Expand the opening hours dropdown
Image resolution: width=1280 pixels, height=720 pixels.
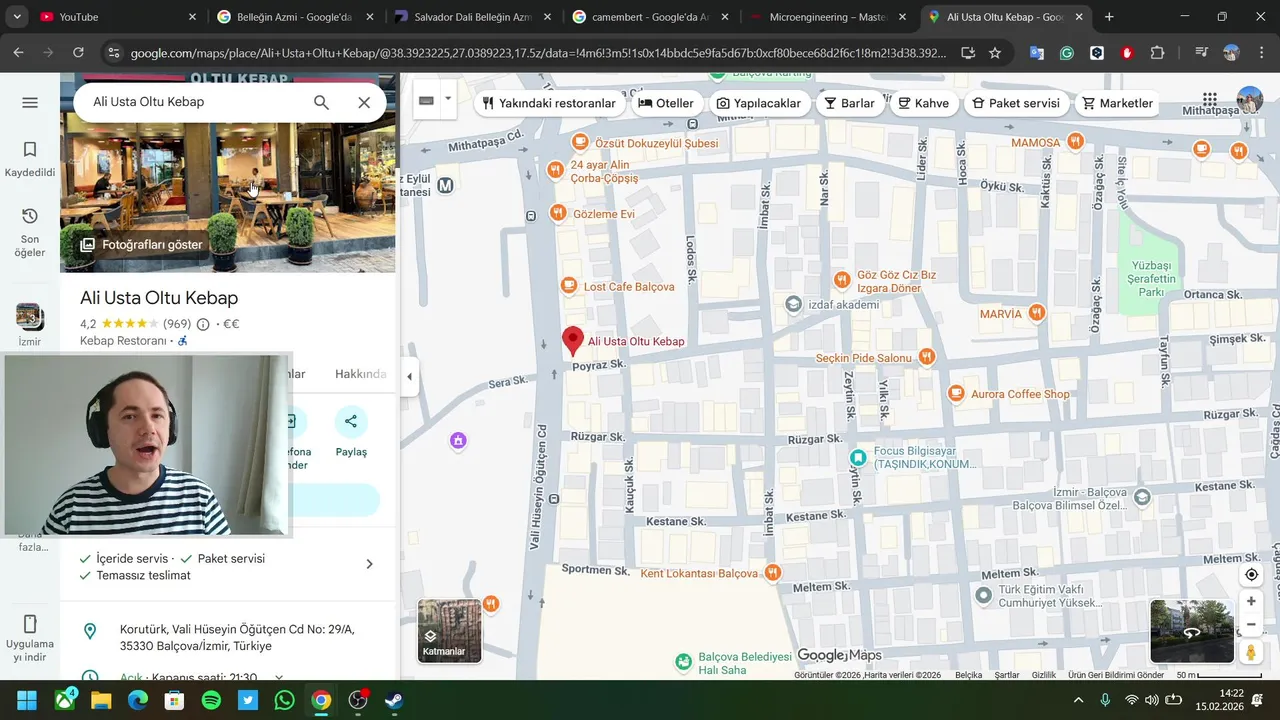[279, 677]
